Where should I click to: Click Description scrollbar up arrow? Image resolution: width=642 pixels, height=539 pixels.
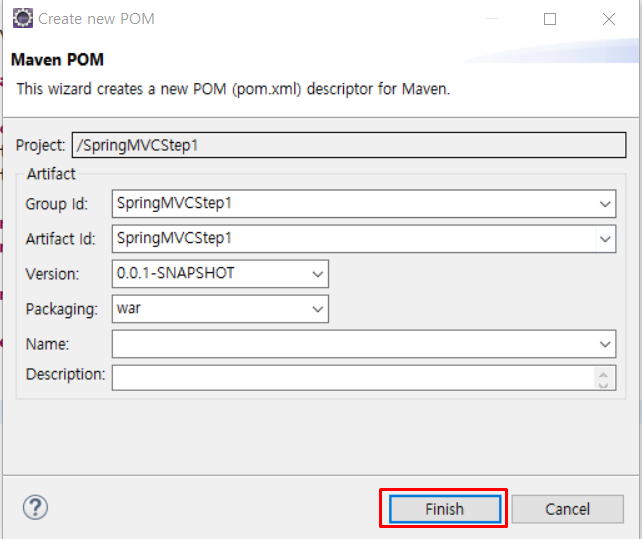(603, 374)
